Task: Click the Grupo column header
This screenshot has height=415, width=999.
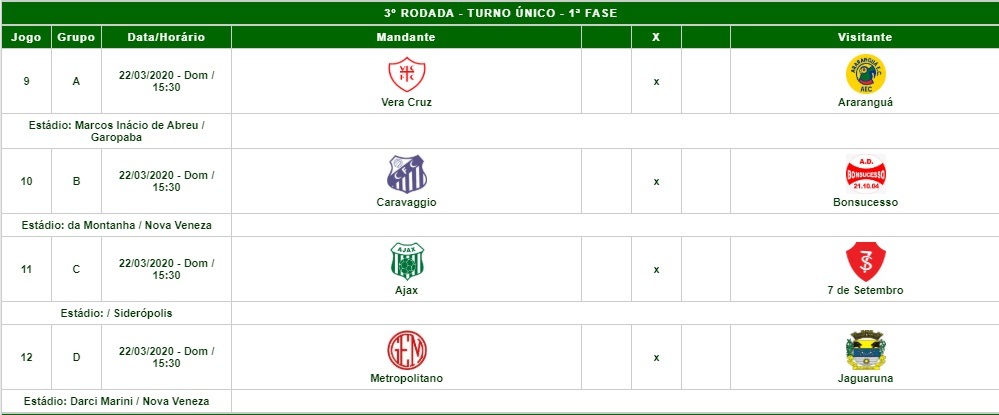Action: 76,37
